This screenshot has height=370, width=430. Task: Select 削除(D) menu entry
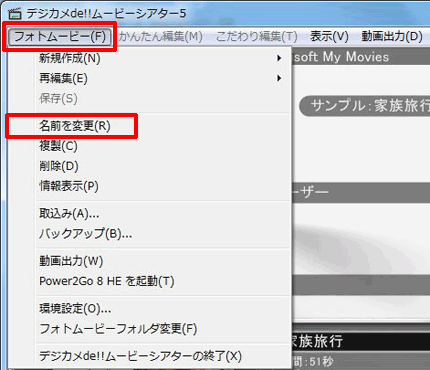tap(59, 166)
